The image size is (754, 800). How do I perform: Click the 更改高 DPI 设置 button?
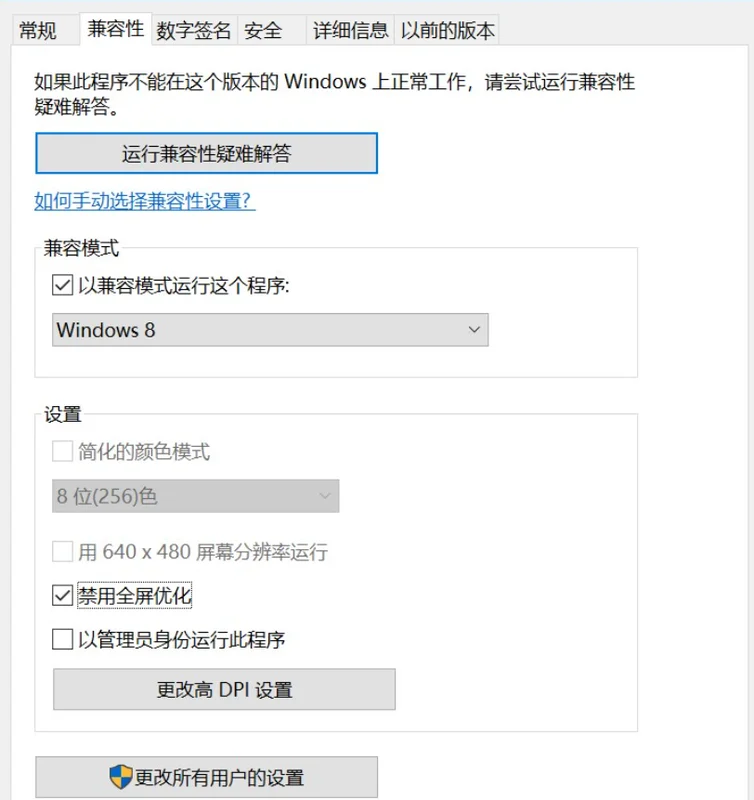[x=224, y=690]
